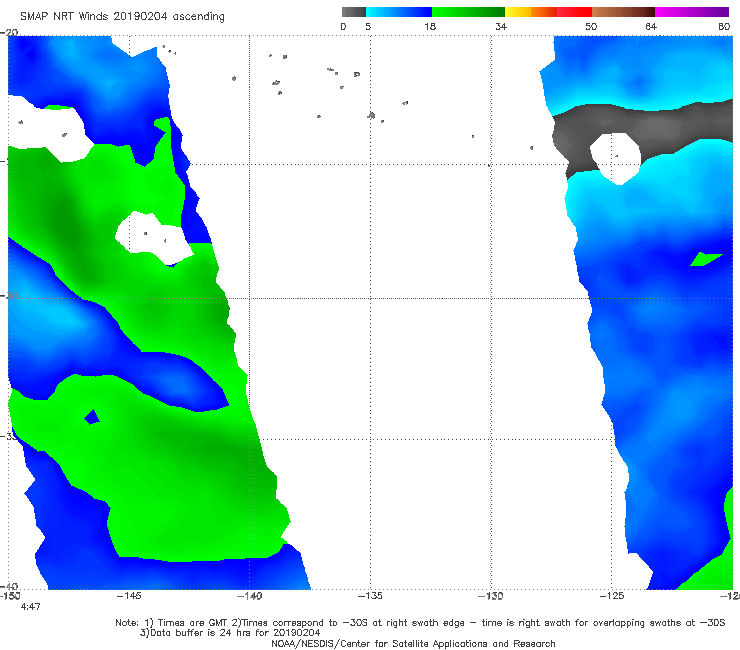Click the '-130' longitude axis label
Image resolution: width=740 pixels, height=650 pixels.
click(491, 596)
